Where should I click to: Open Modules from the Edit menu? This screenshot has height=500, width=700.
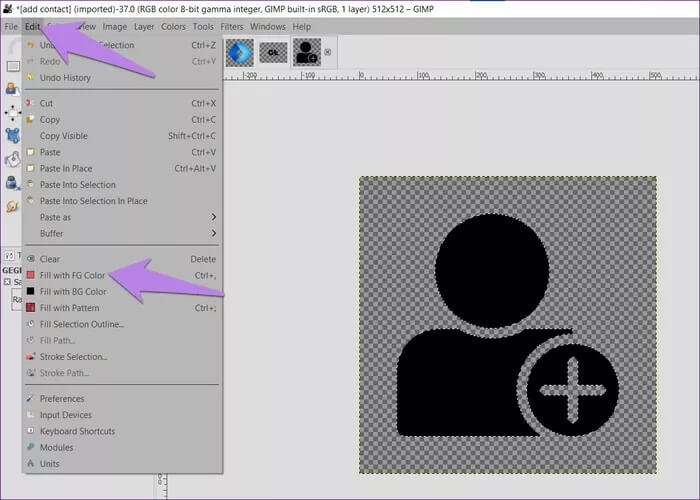pos(56,447)
